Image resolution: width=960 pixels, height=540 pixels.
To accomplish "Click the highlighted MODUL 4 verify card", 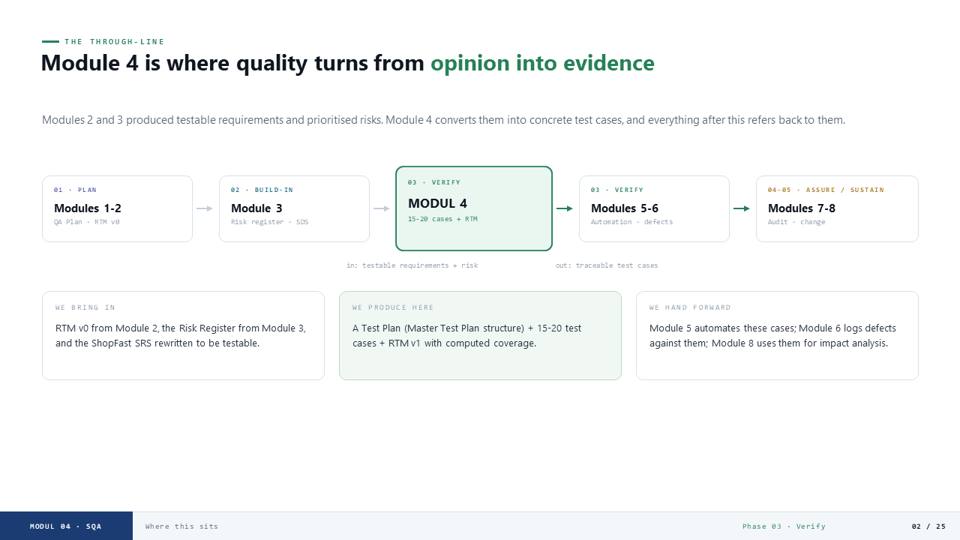I will click(474, 208).
